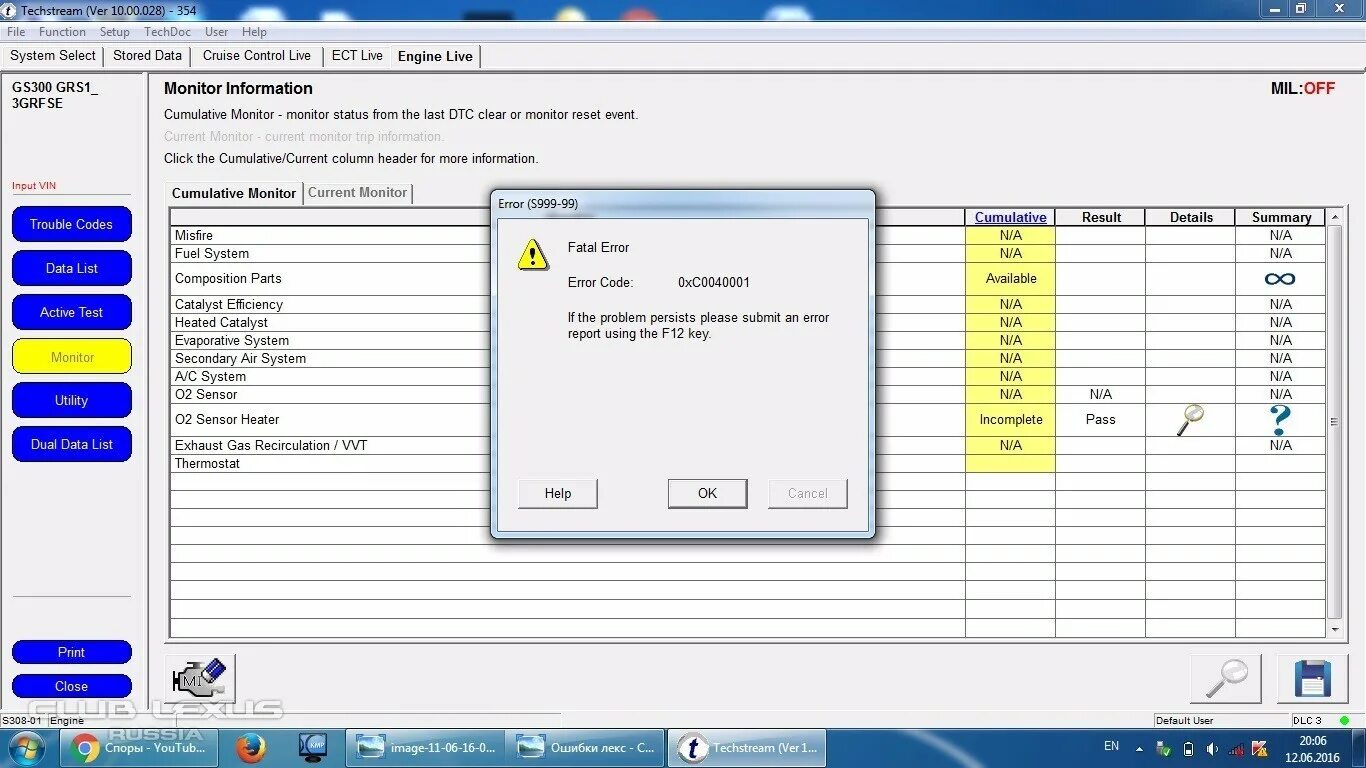Click Available cell for Composition Parts
Screen dimensions: 1366x768
click(1010, 279)
